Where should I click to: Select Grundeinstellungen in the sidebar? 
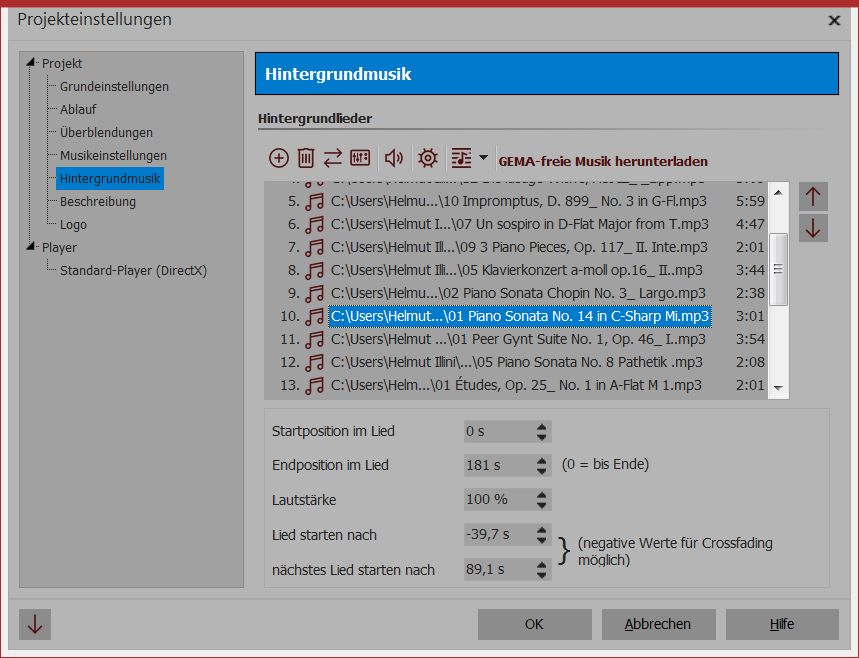[x=114, y=87]
